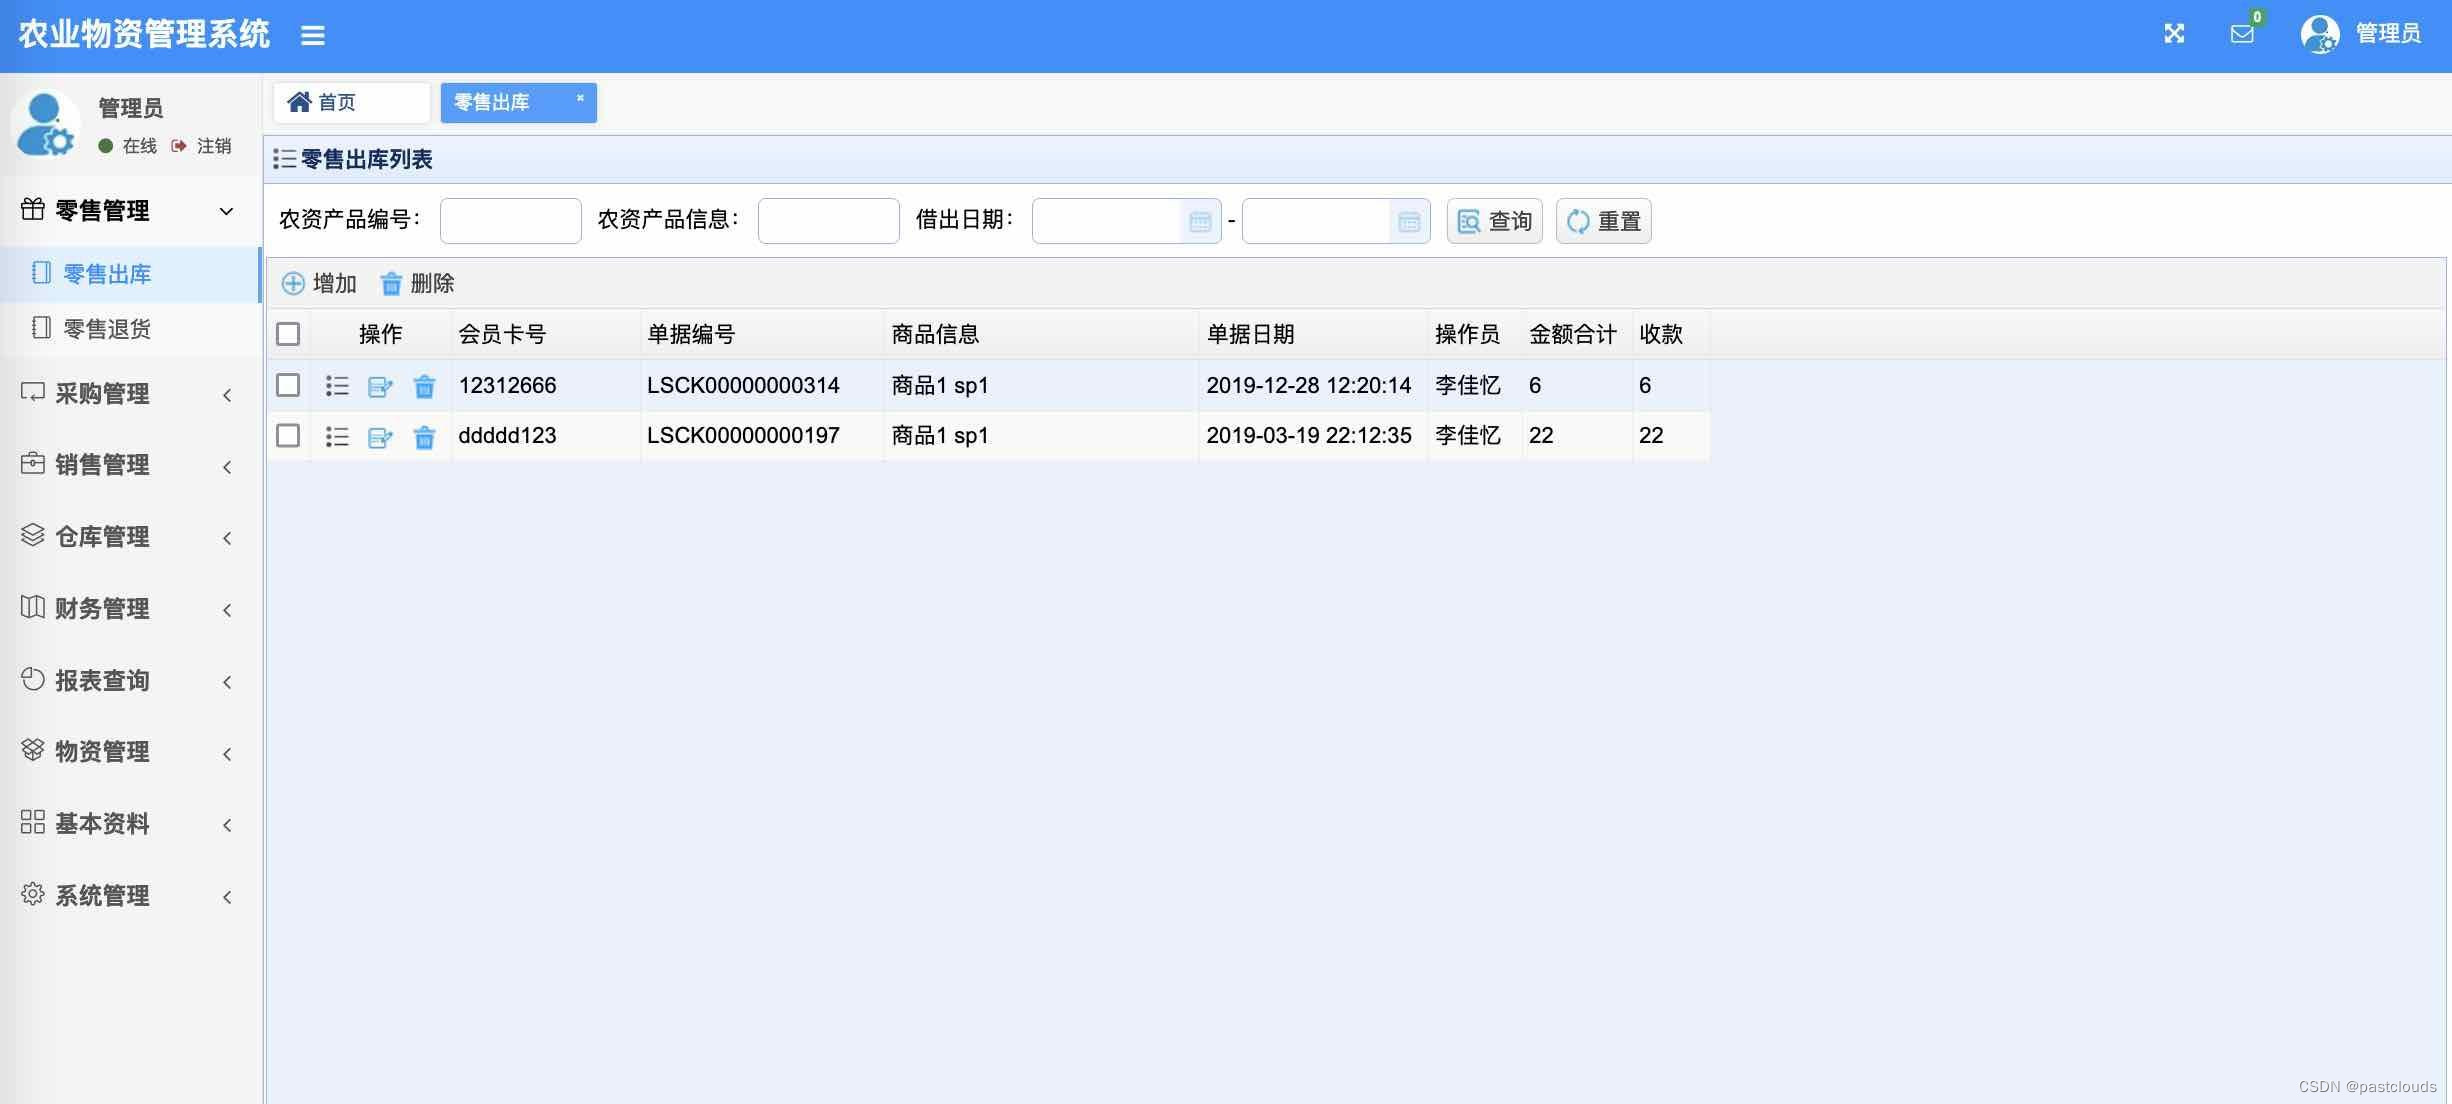Open details list icon for member 12312666

337,386
